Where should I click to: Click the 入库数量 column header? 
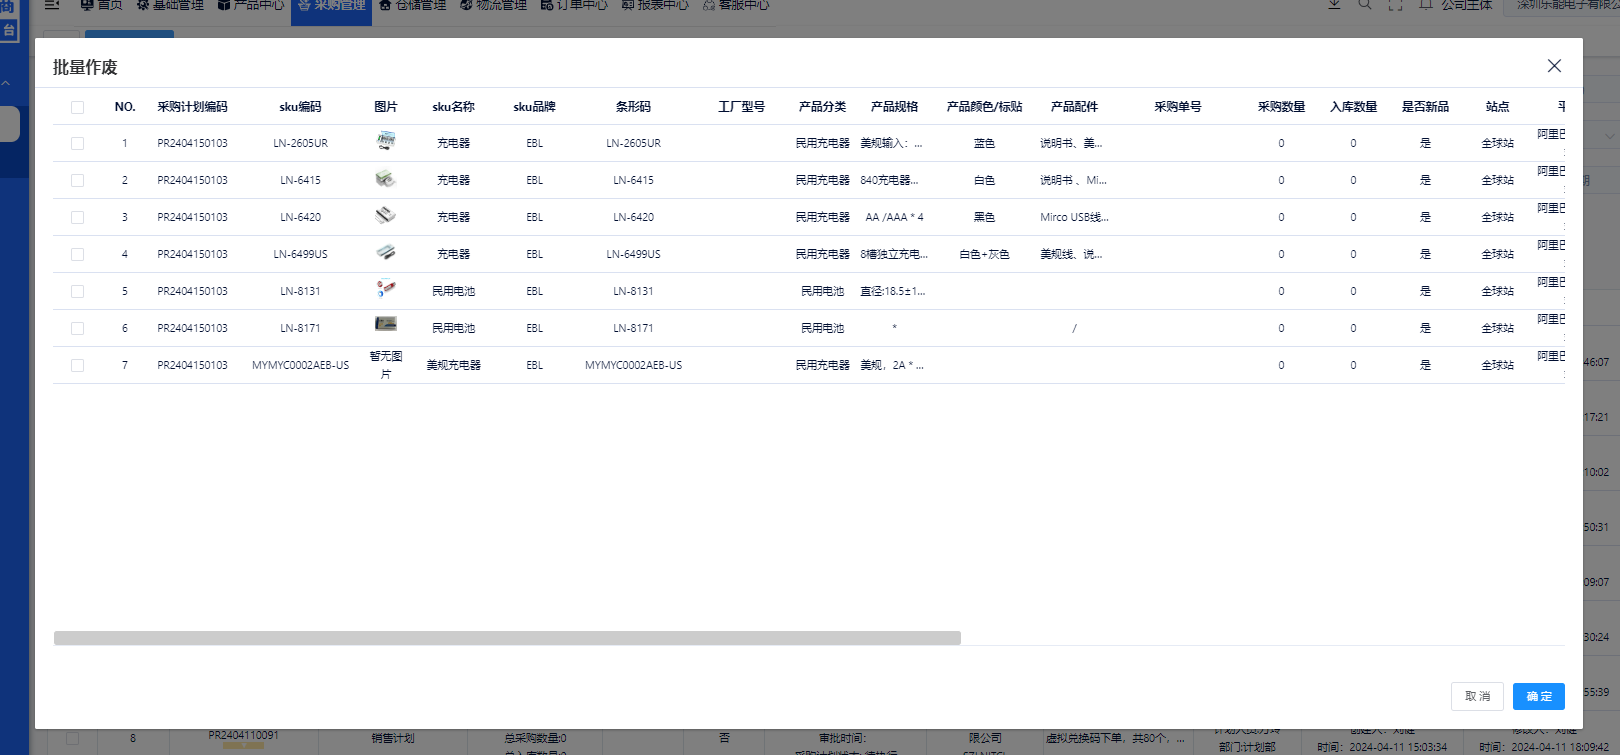point(1353,107)
